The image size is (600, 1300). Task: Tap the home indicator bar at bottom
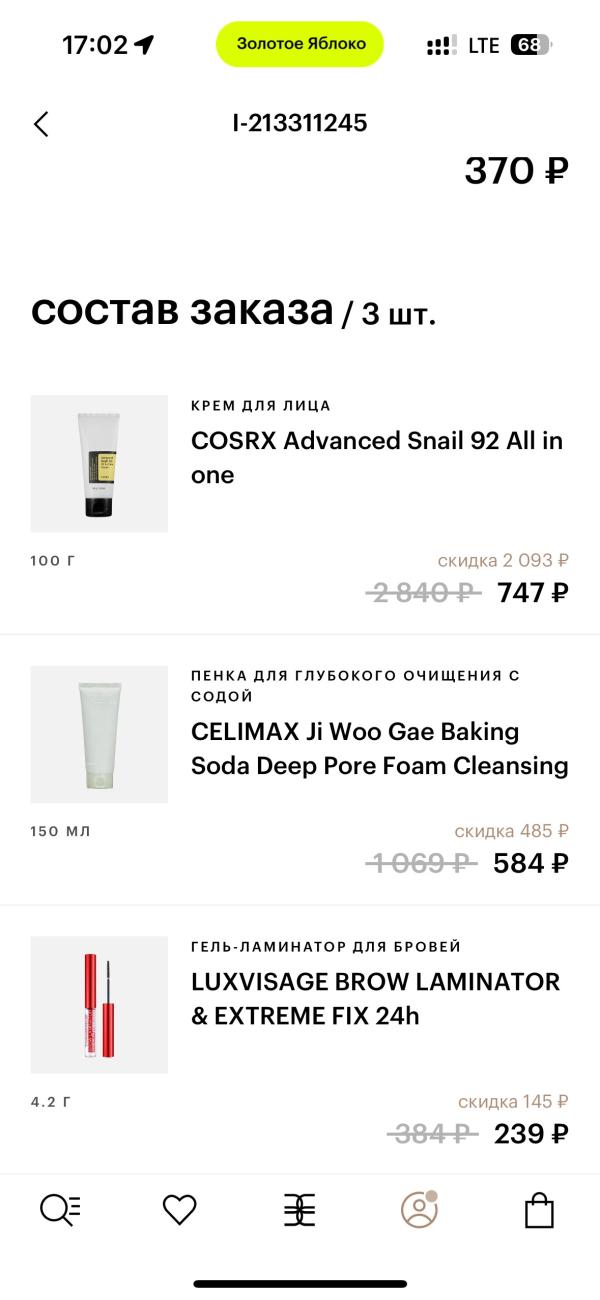[300, 1283]
